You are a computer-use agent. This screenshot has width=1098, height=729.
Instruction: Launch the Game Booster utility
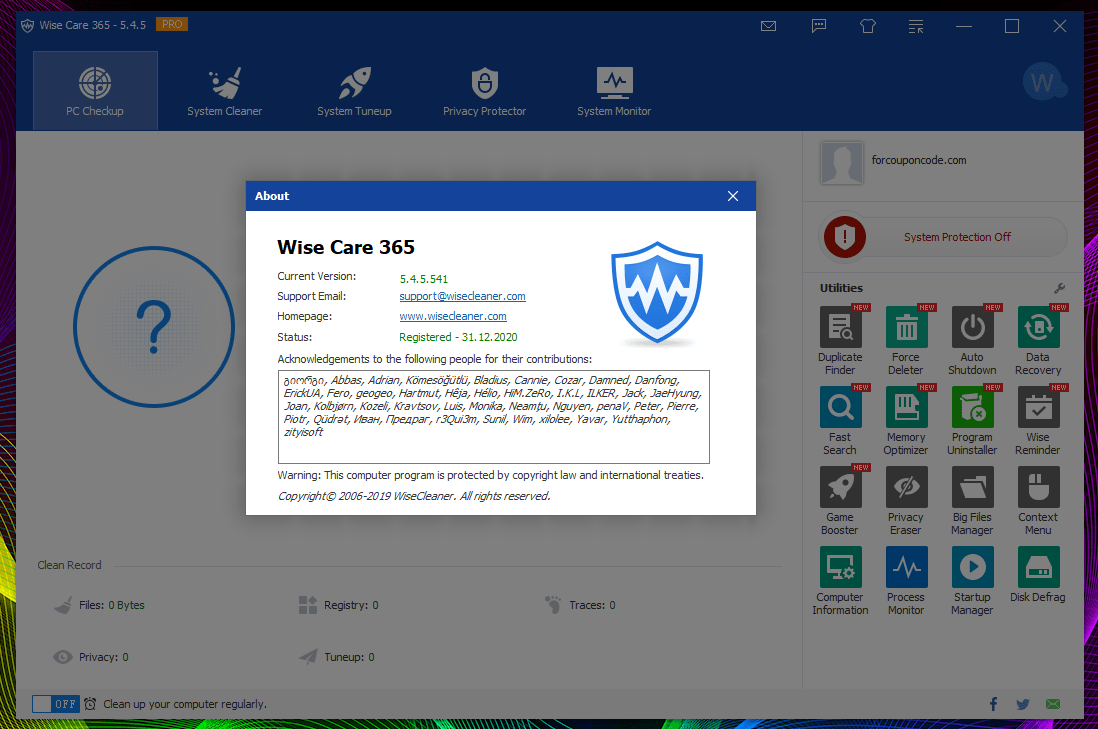[x=840, y=501]
